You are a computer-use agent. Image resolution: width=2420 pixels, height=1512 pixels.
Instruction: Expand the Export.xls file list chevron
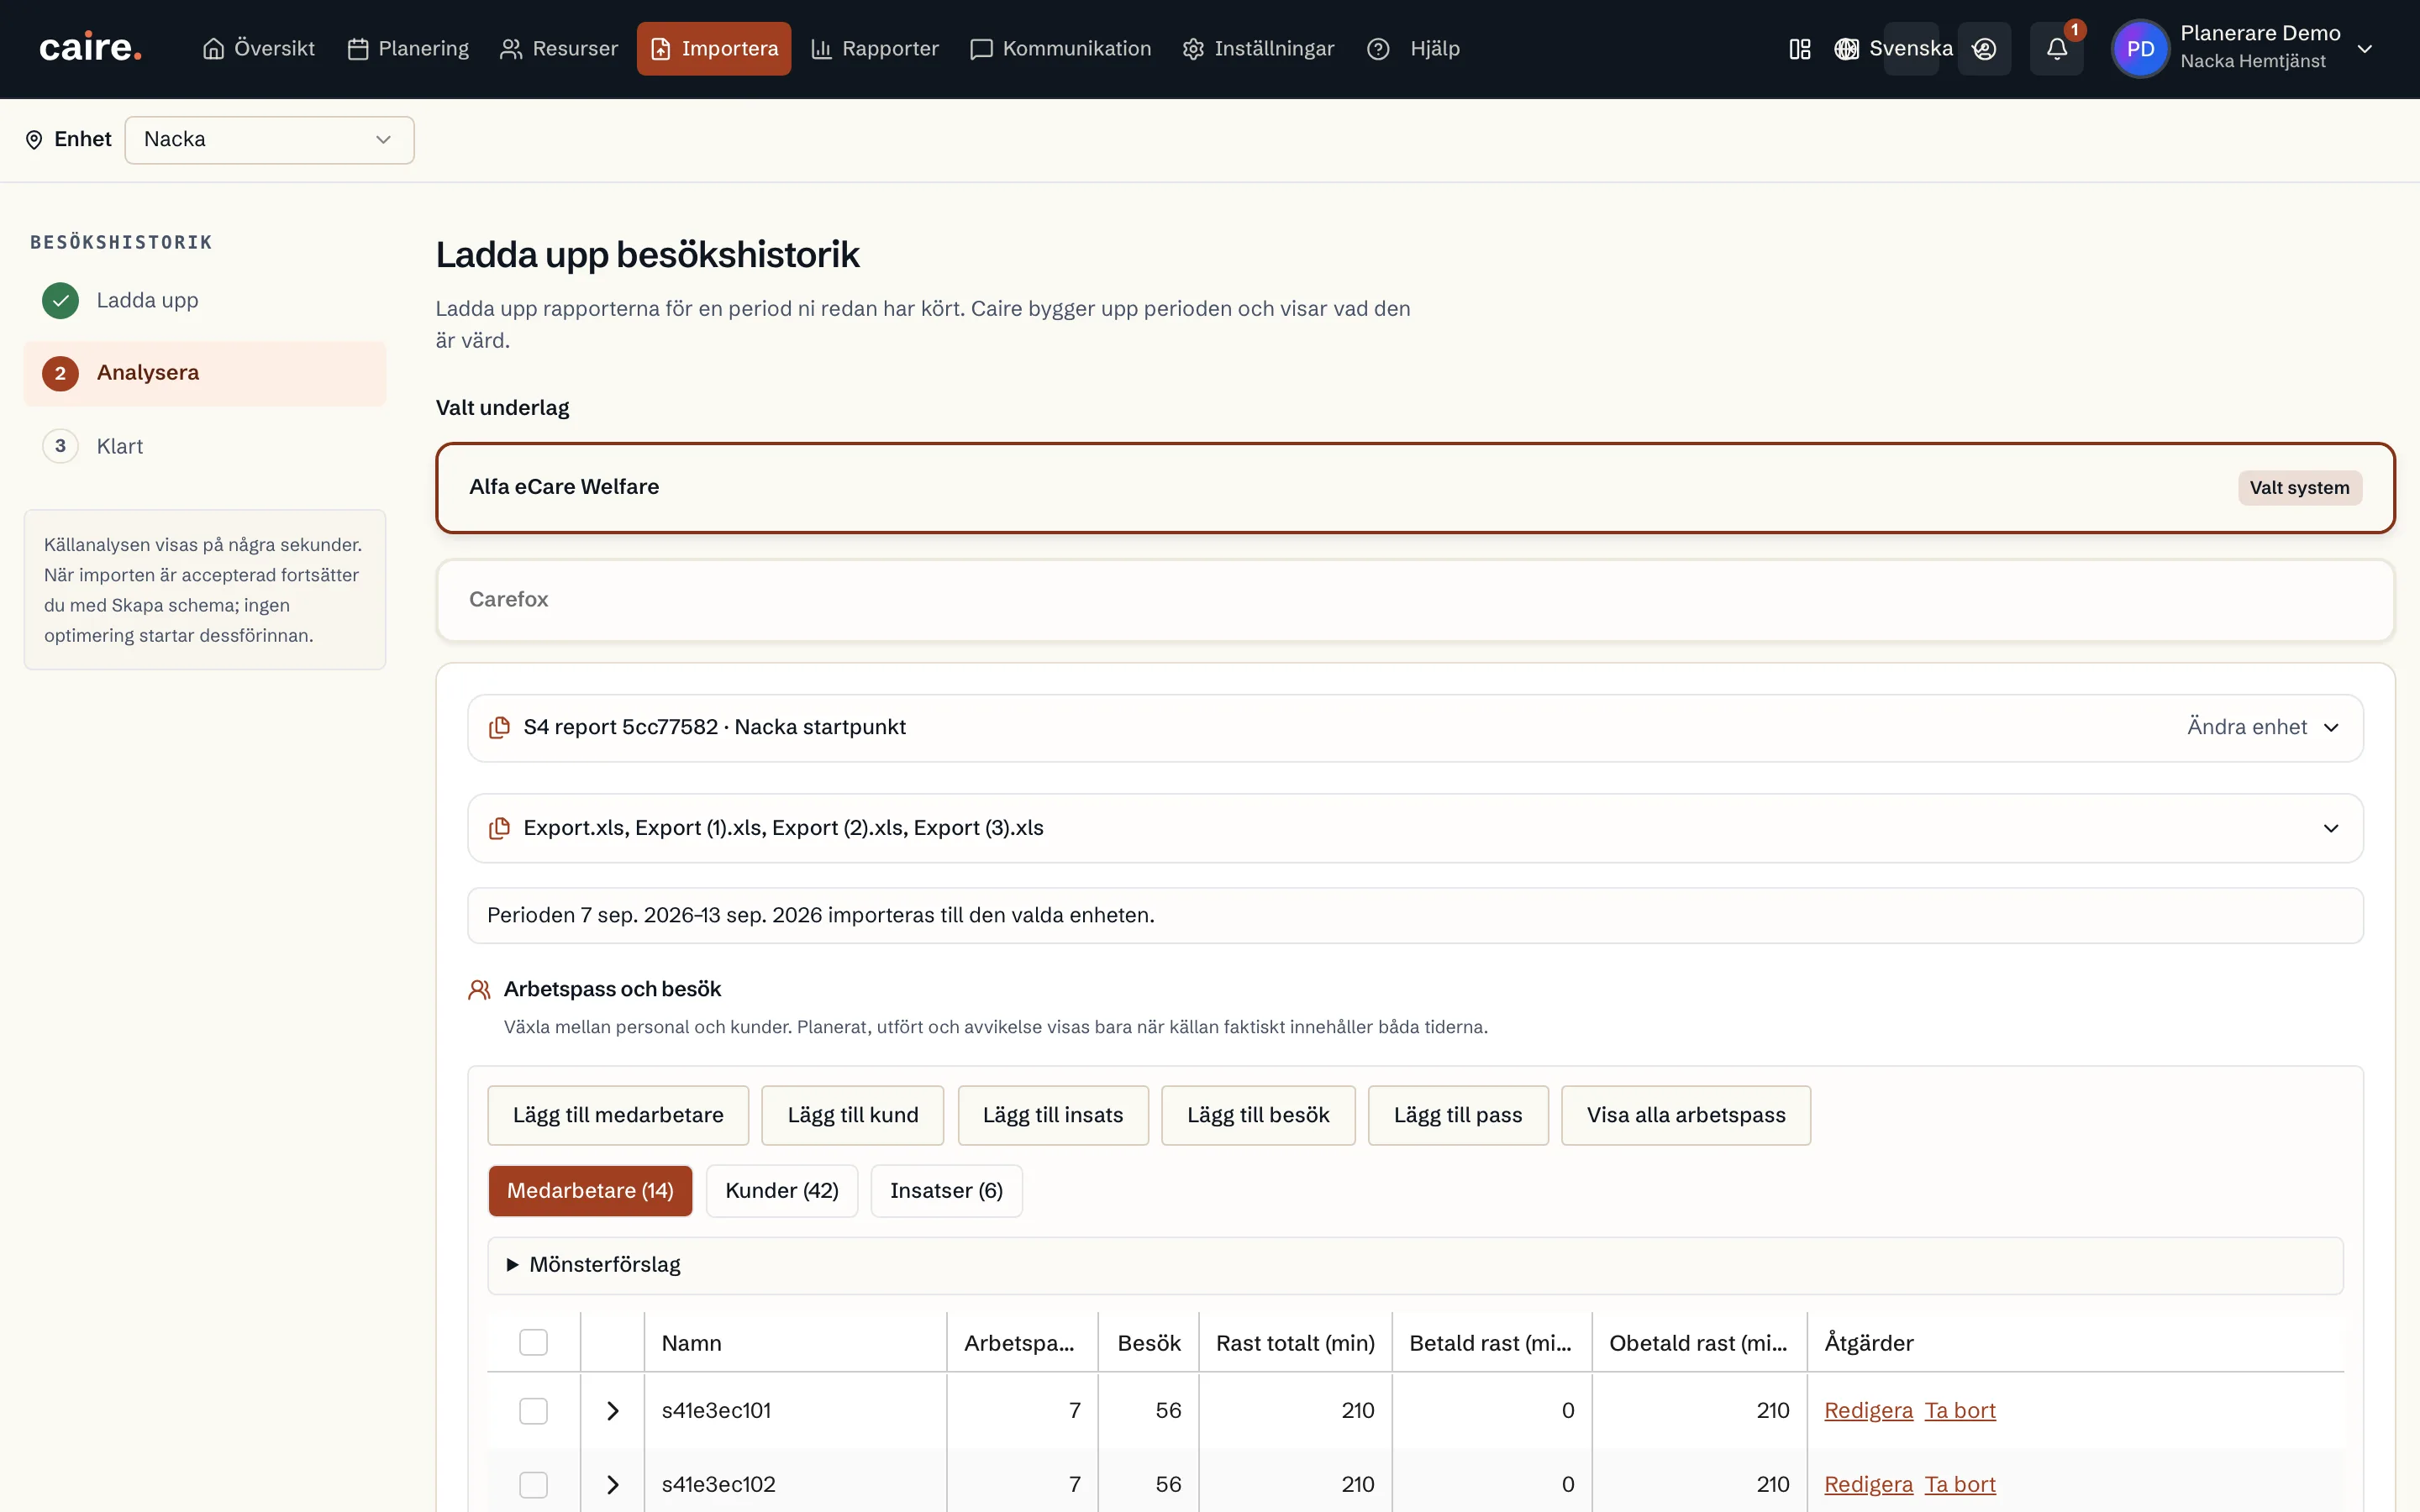(x=2330, y=828)
